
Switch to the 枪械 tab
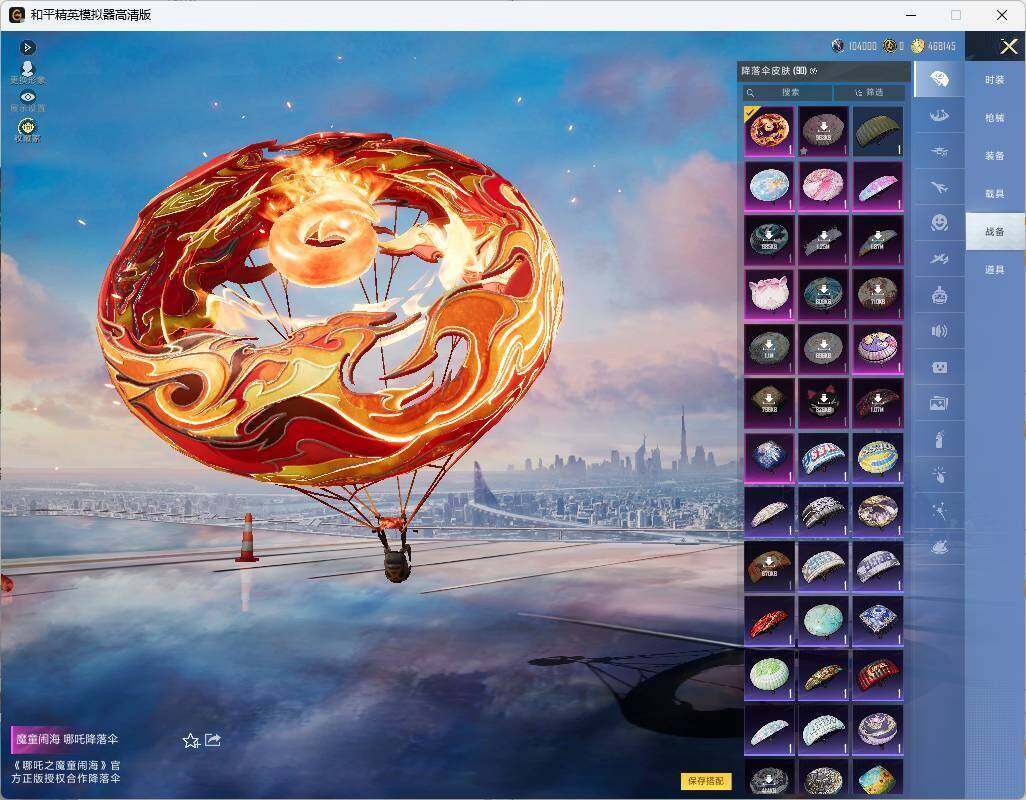click(x=995, y=118)
